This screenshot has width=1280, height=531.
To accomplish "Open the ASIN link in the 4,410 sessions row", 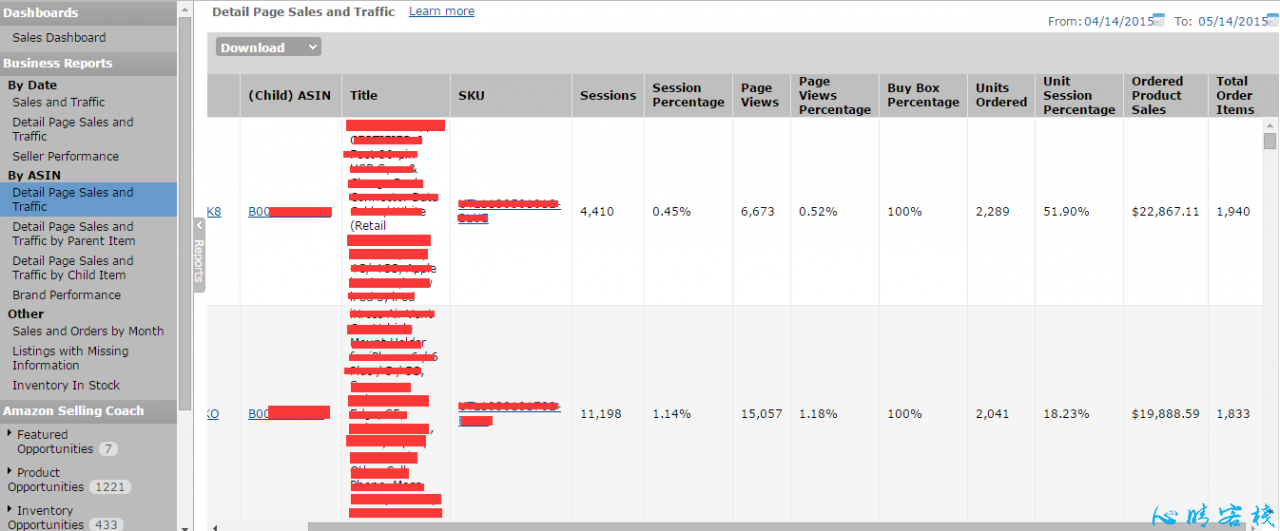I will [289, 212].
